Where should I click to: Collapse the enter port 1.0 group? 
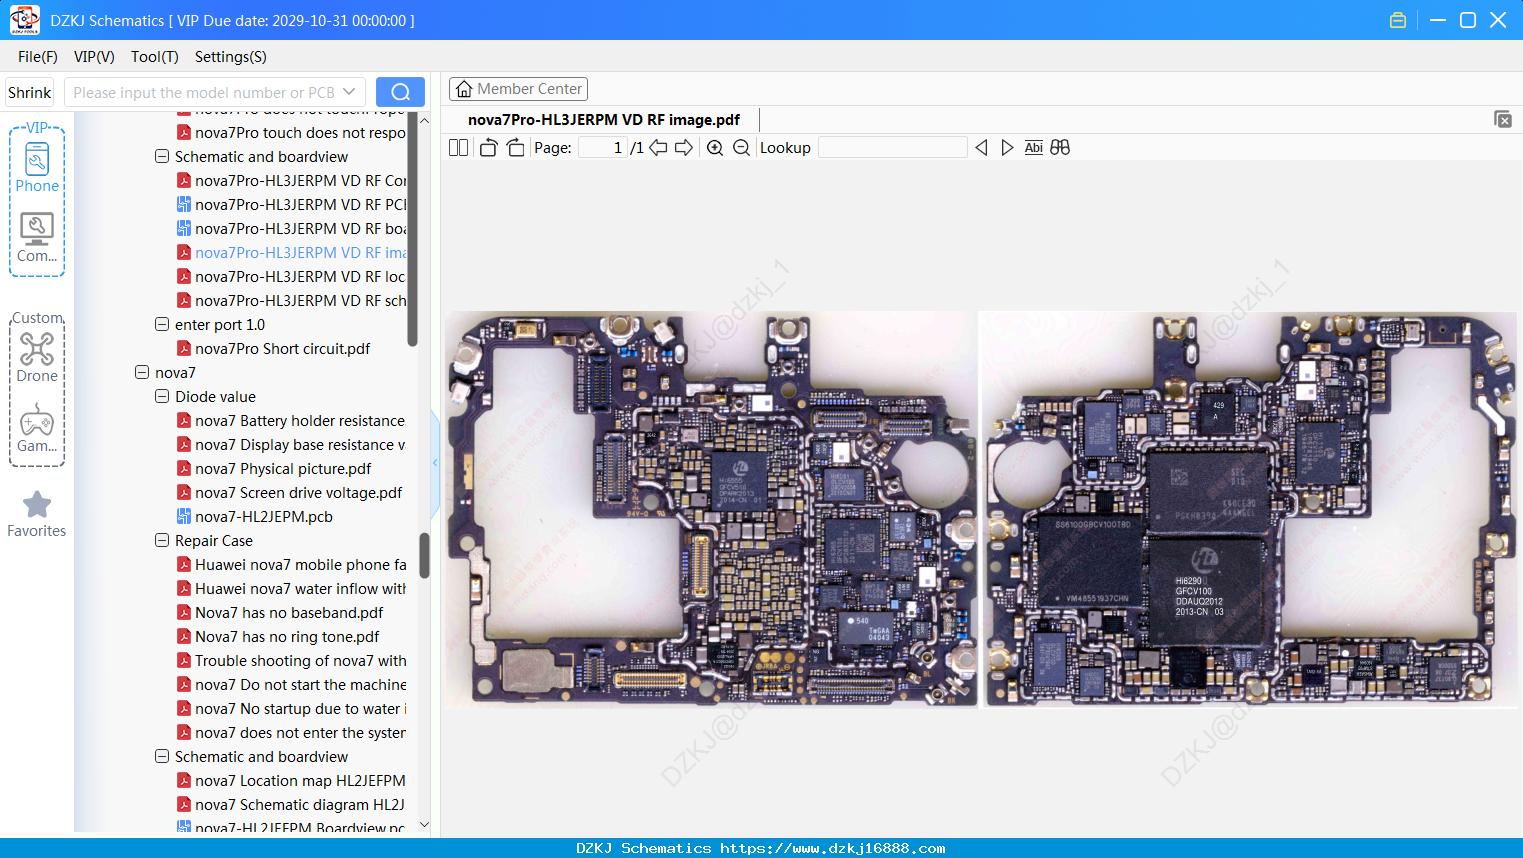(x=162, y=325)
